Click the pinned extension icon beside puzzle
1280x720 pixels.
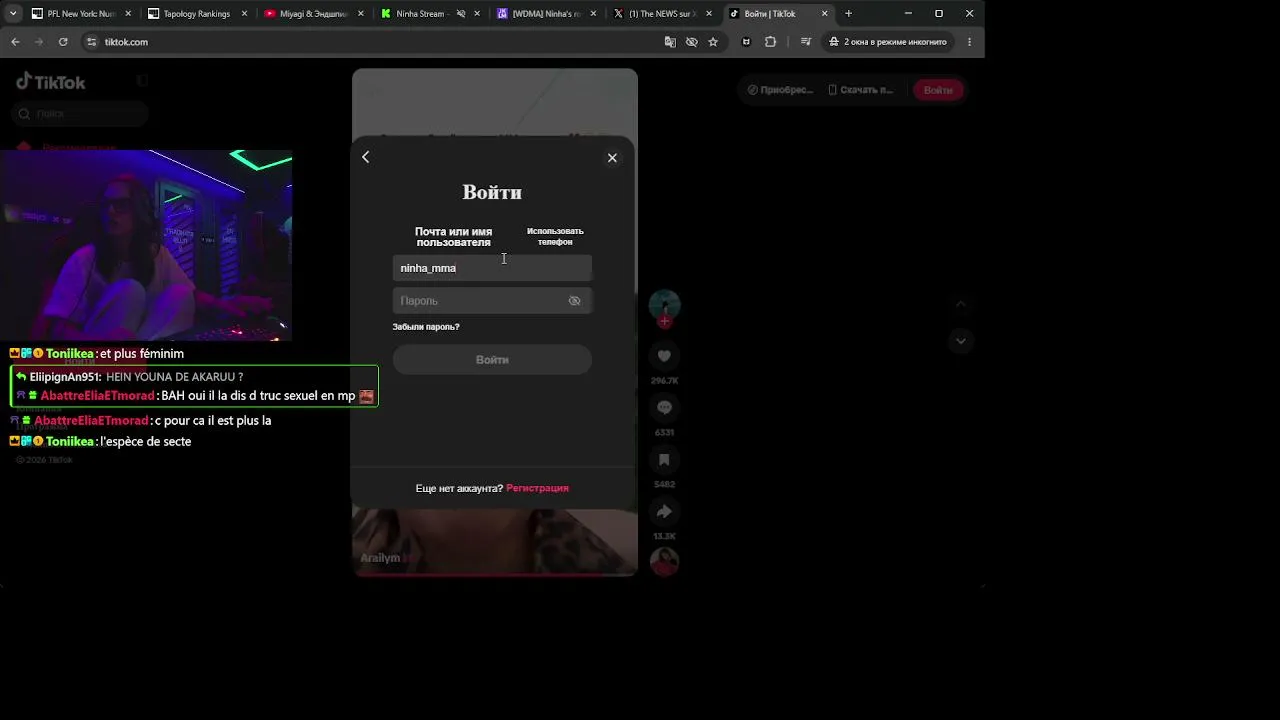[x=746, y=42]
